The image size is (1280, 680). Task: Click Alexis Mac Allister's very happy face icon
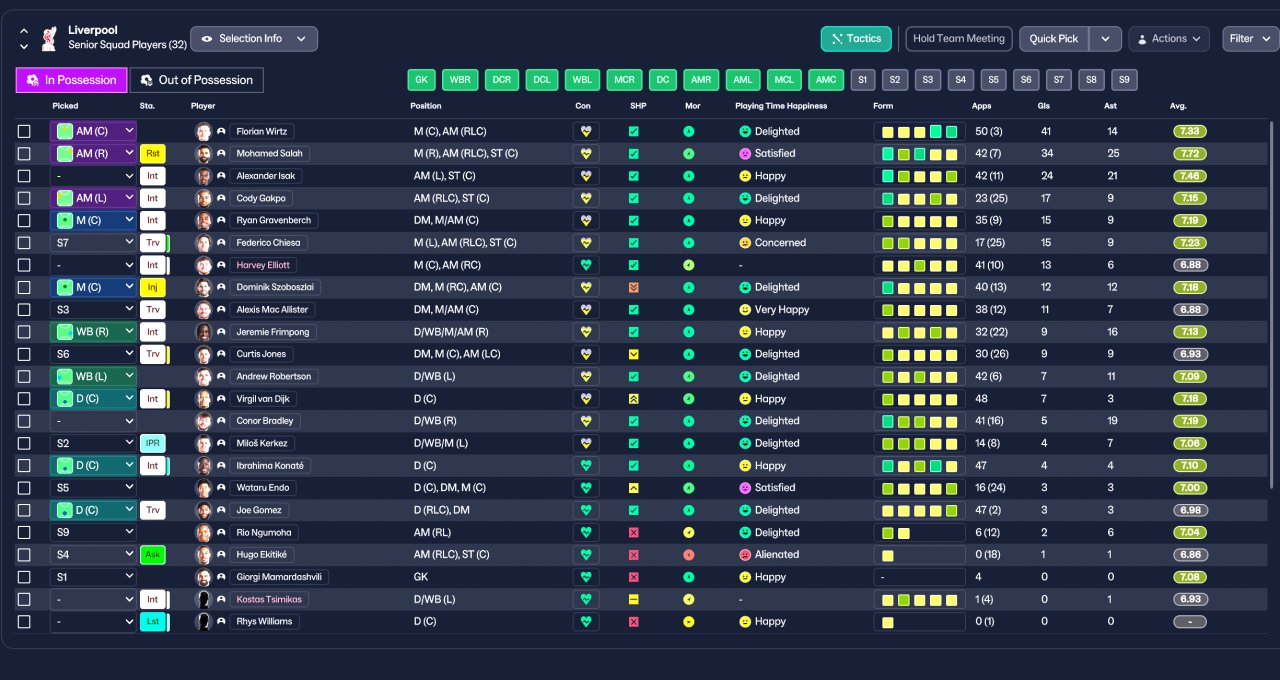(x=745, y=309)
